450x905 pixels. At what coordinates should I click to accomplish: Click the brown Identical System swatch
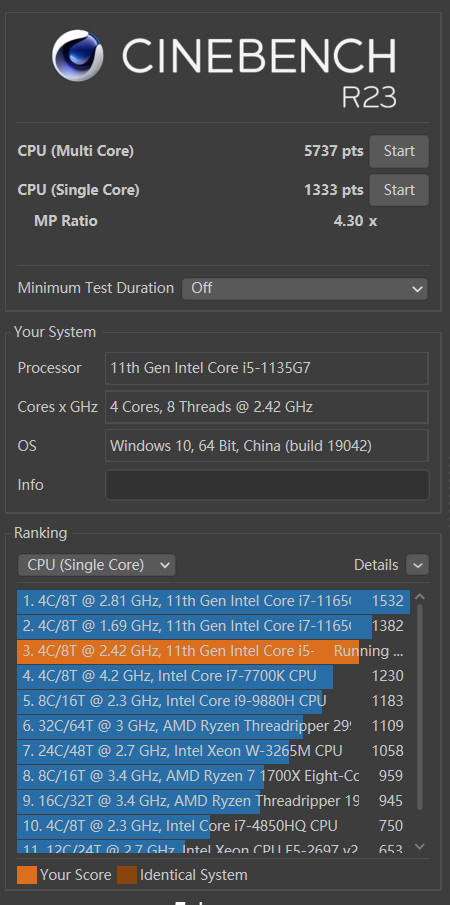tap(127, 875)
